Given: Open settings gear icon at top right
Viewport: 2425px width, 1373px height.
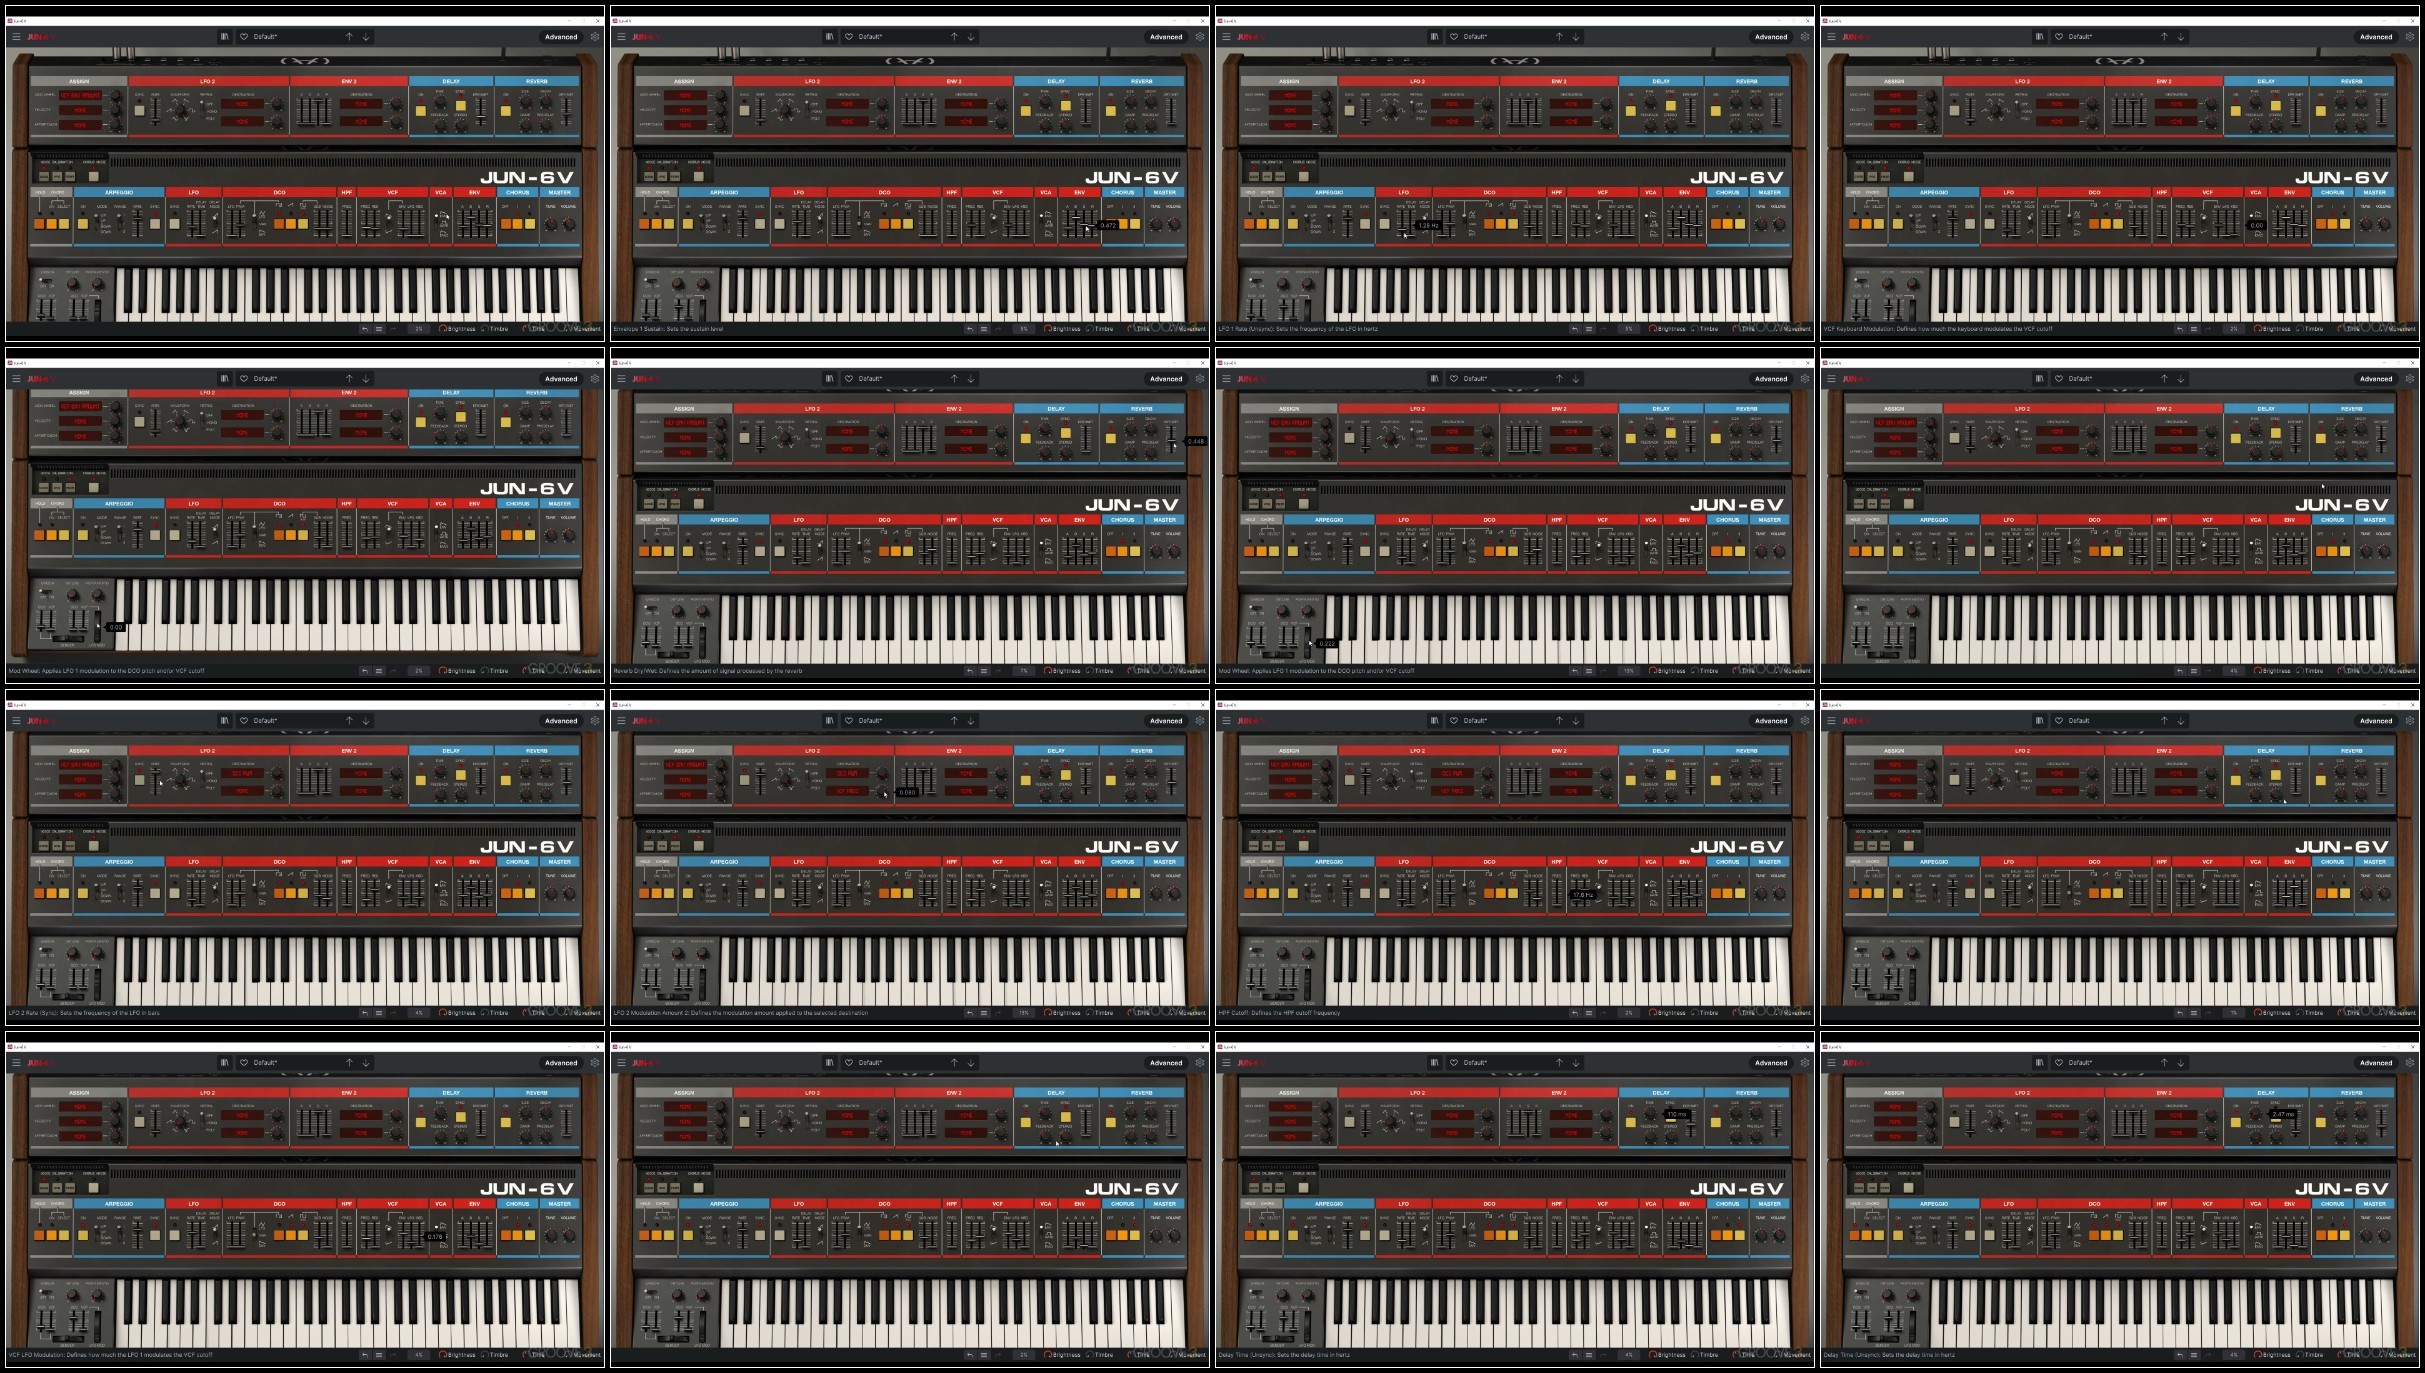Looking at the screenshot, I should click(x=595, y=37).
